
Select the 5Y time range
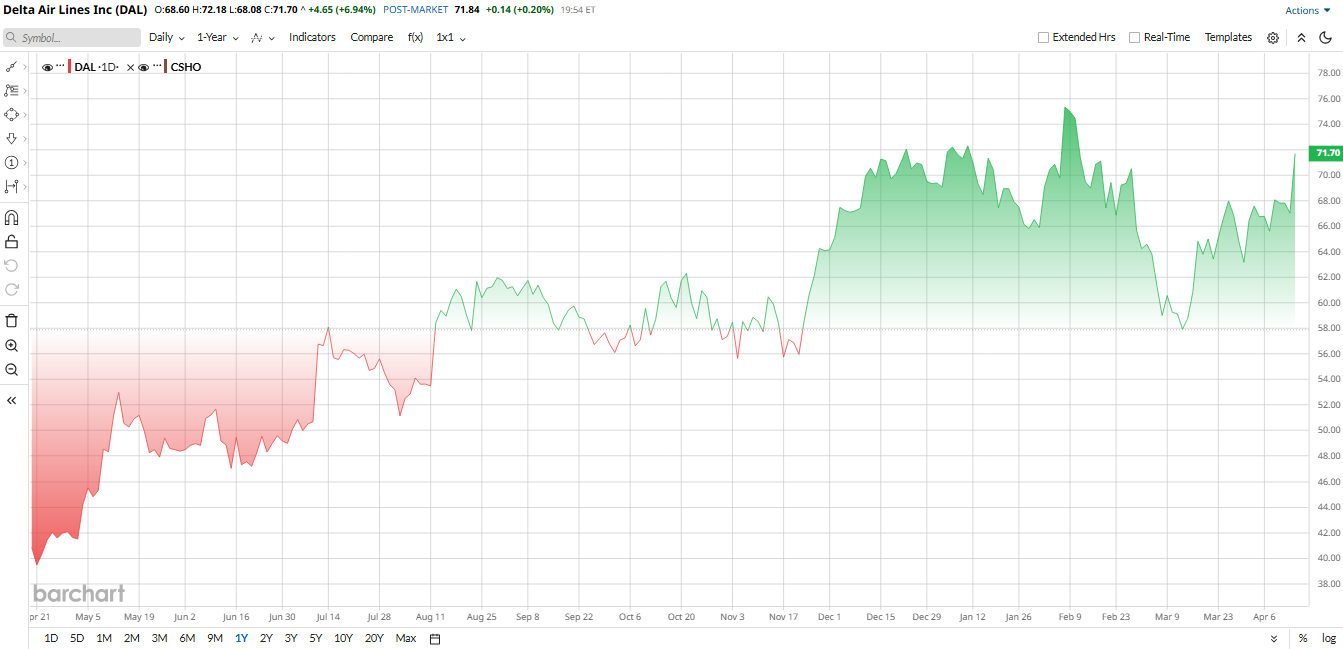coord(316,638)
